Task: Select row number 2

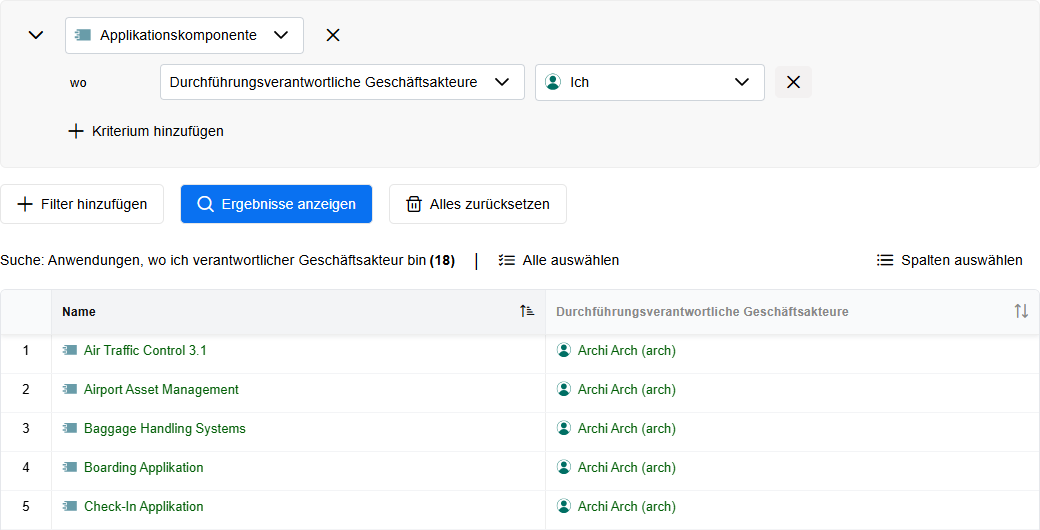Action: (26, 389)
